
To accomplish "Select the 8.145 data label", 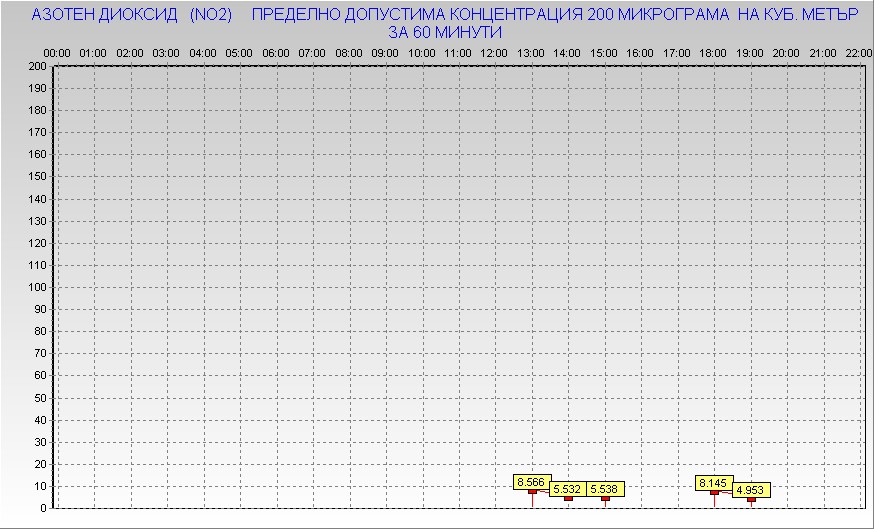I will tap(714, 483).
